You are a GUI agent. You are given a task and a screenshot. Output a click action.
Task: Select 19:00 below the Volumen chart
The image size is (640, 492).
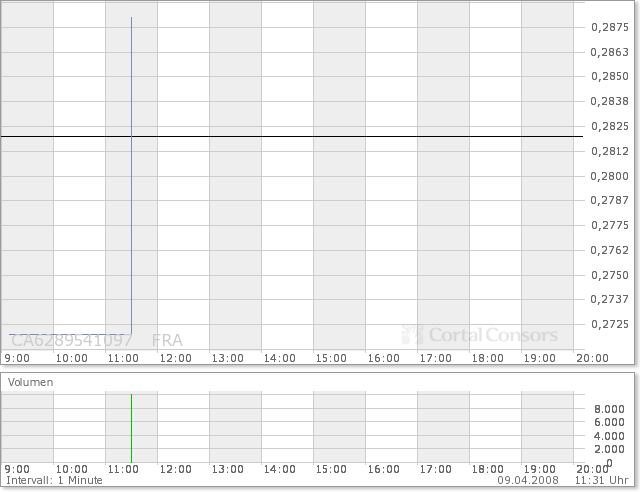click(540, 469)
